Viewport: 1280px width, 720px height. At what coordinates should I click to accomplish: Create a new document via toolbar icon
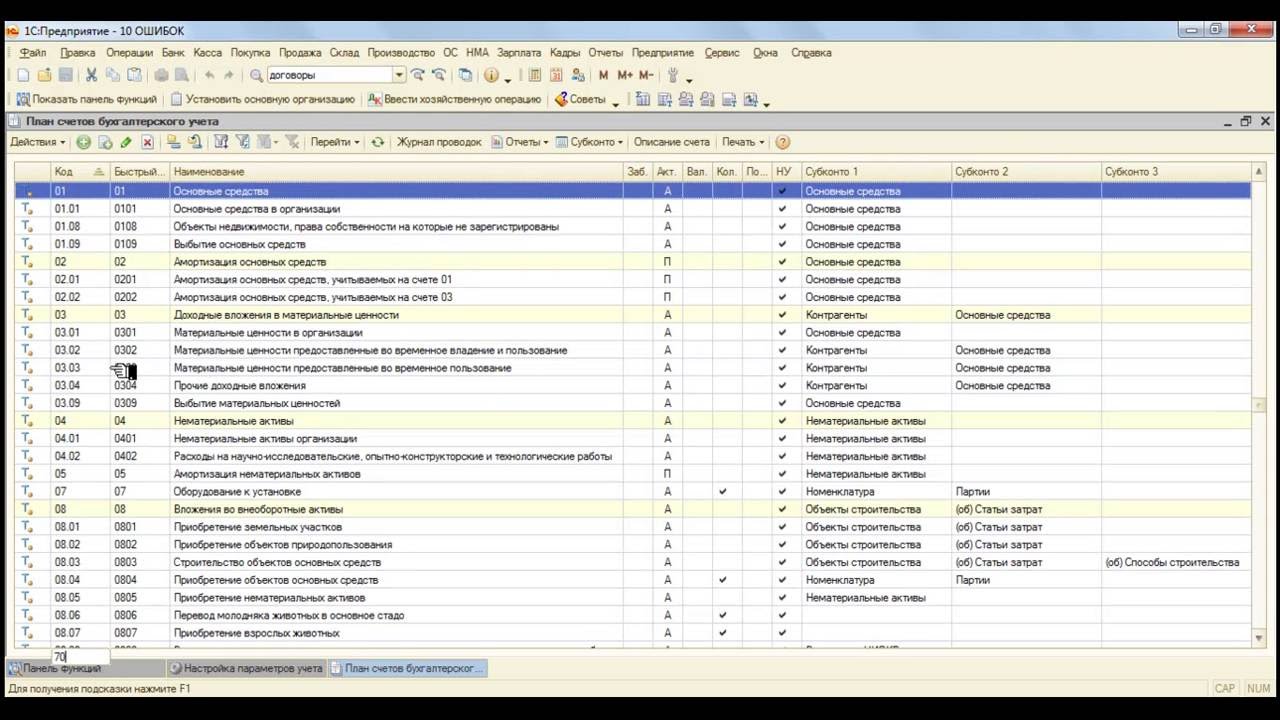[24, 75]
